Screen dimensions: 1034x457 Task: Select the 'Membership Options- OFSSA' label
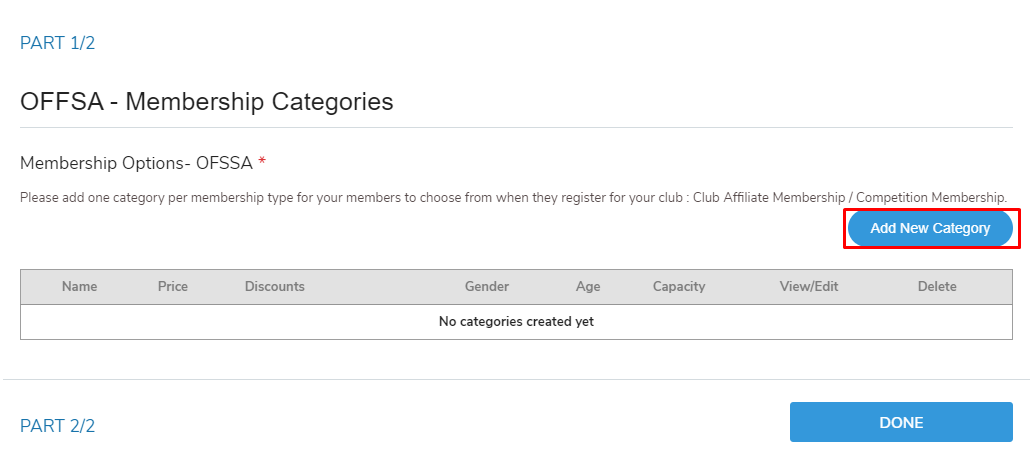click(136, 162)
